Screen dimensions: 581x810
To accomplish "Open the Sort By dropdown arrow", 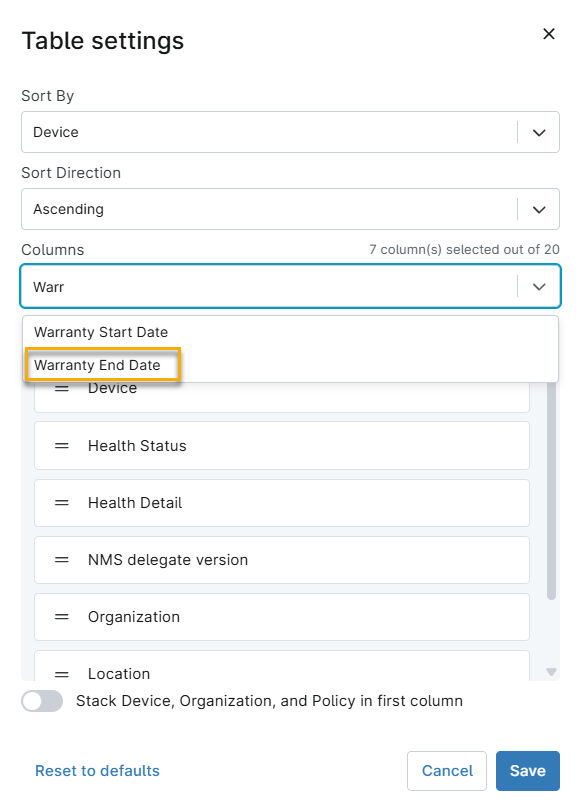I will 539,133.
